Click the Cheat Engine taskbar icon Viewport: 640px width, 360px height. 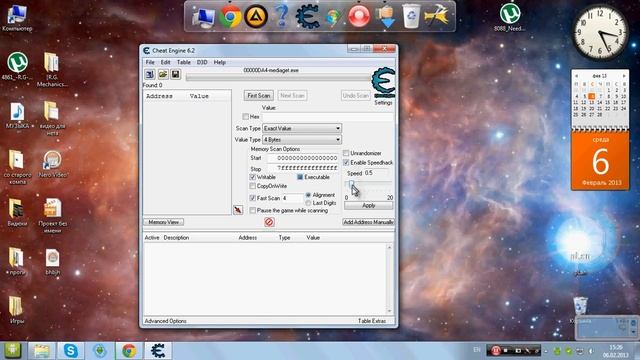click(x=158, y=351)
